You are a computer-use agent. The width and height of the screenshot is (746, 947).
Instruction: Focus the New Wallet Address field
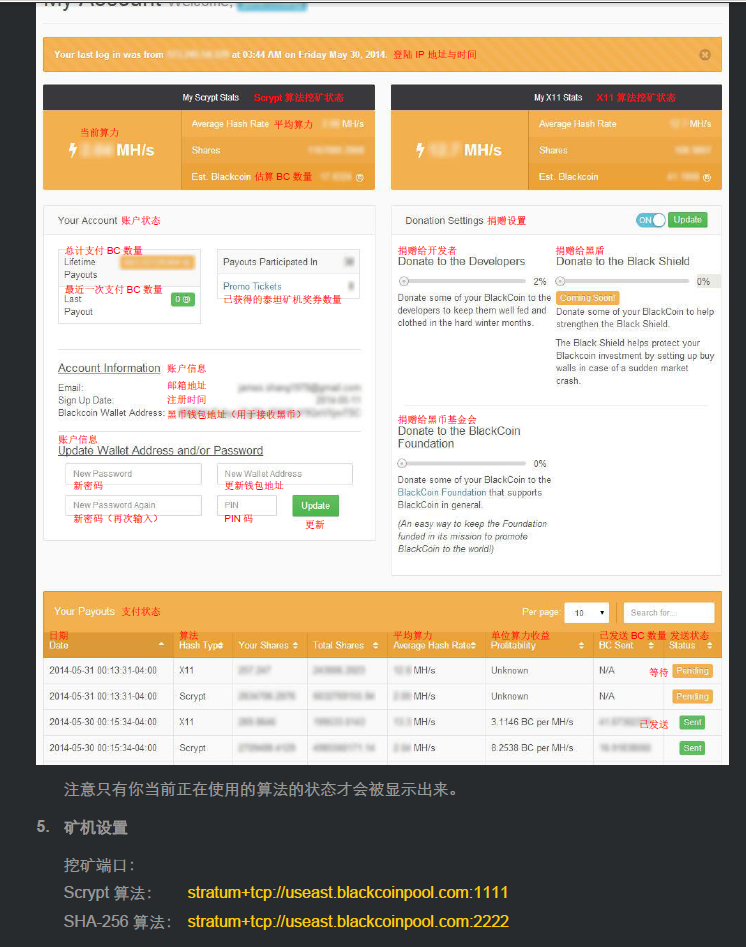[x=285, y=474]
